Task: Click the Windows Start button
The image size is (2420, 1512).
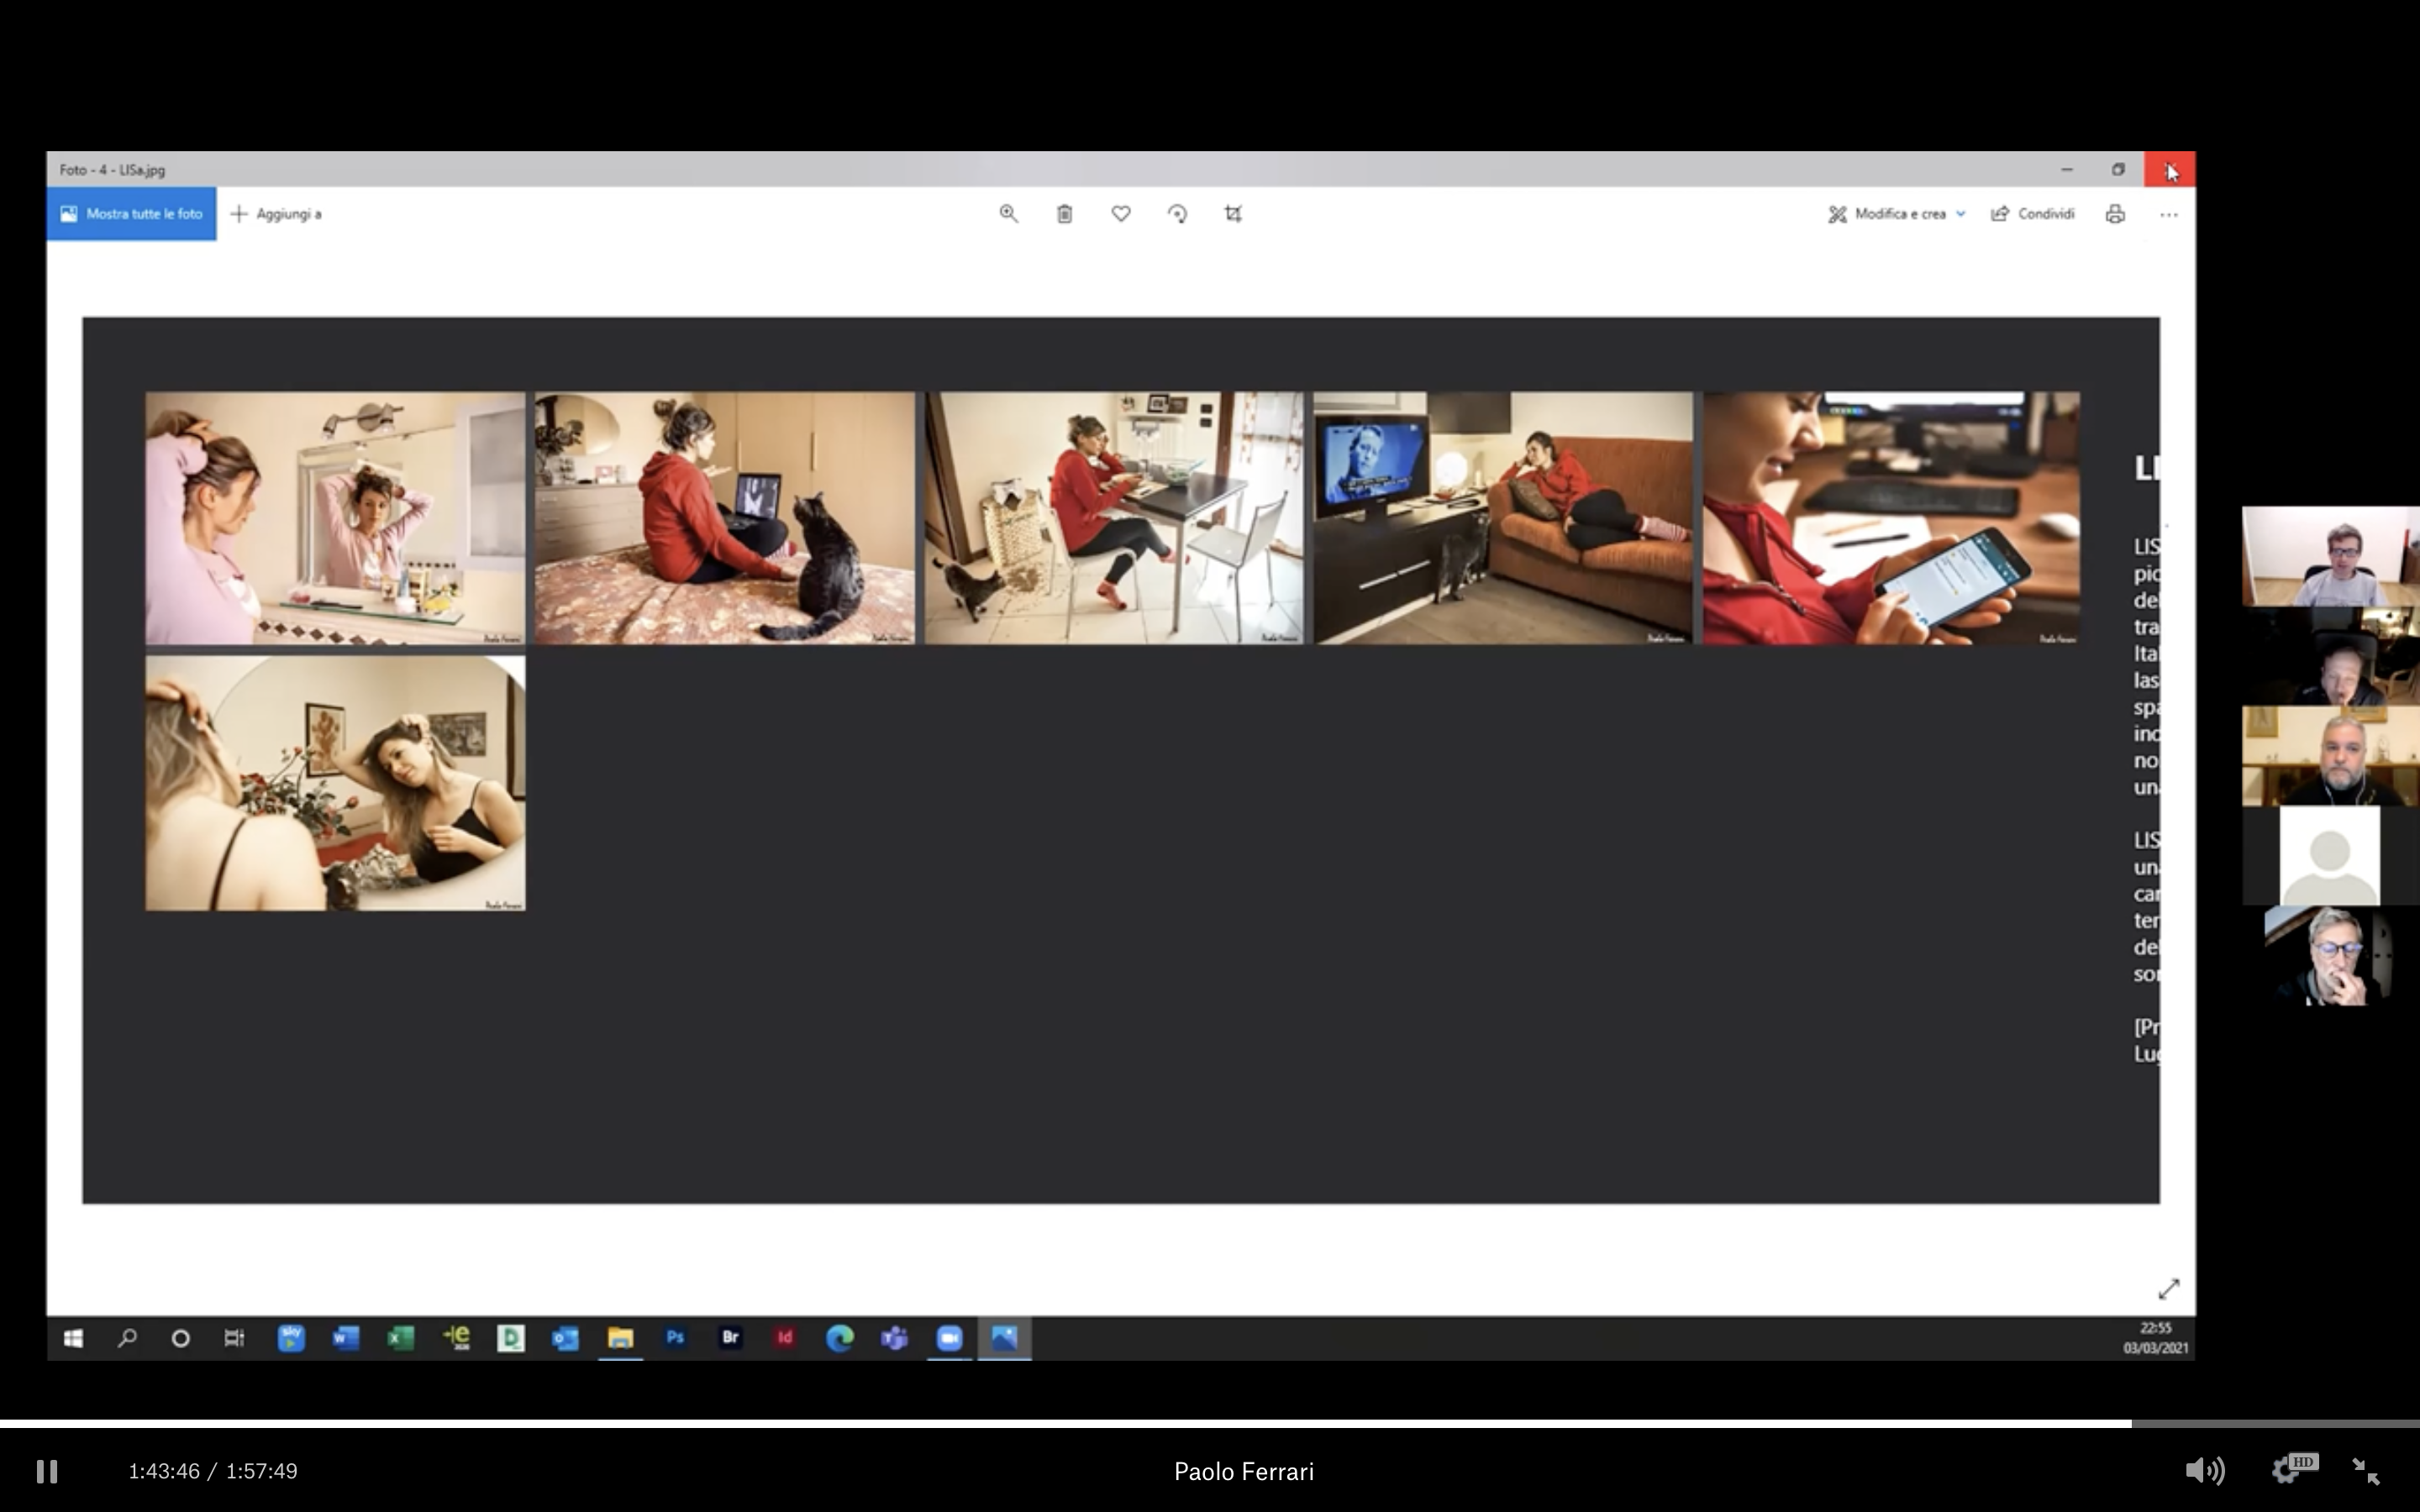Action: click(73, 1338)
